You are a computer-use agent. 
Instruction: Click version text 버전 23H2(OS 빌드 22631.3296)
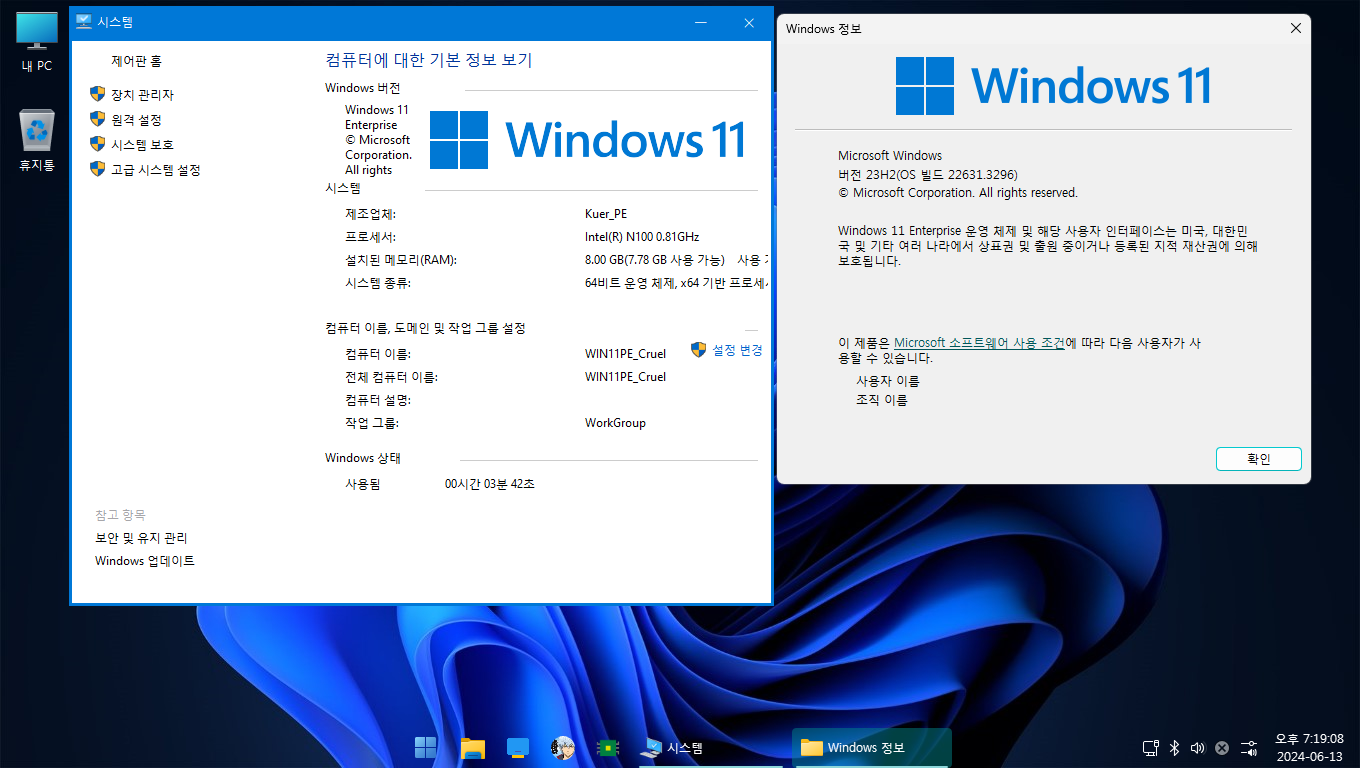coord(928,174)
